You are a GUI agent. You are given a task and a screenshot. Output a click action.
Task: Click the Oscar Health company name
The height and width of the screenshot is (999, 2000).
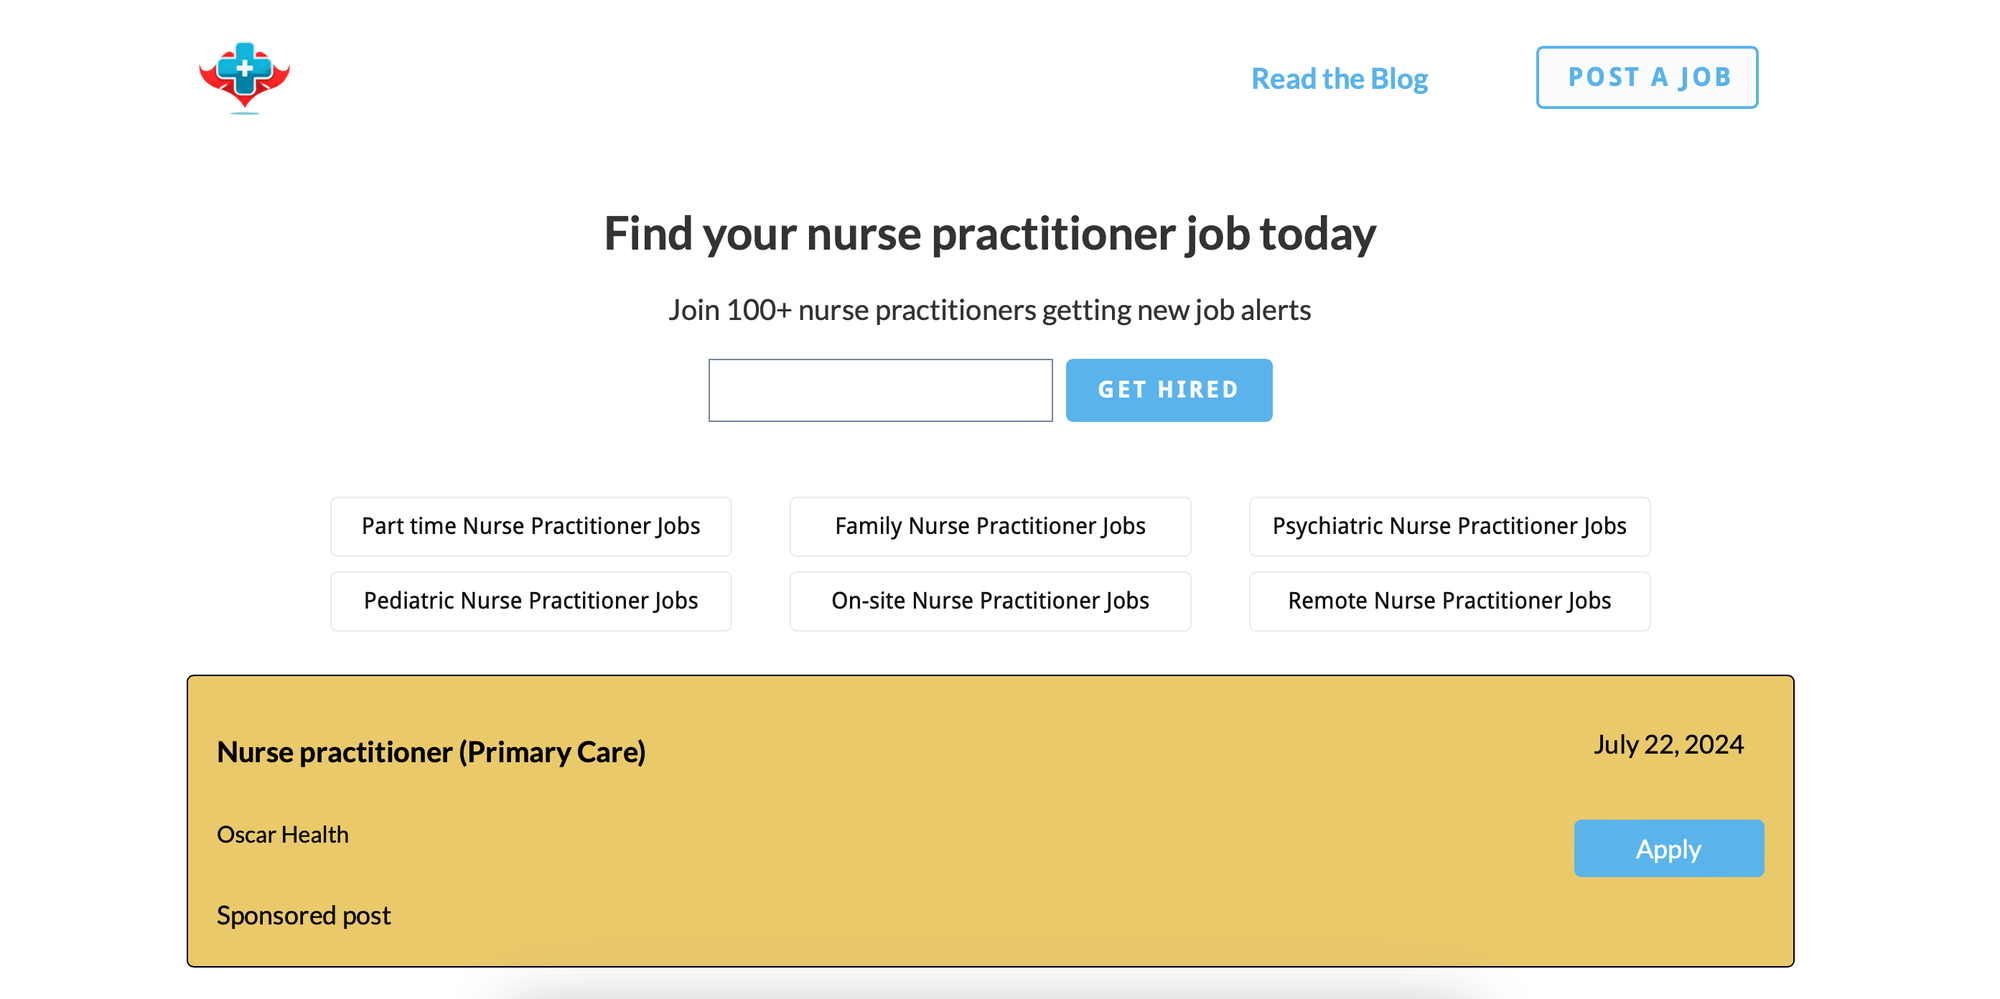pos(283,834)
